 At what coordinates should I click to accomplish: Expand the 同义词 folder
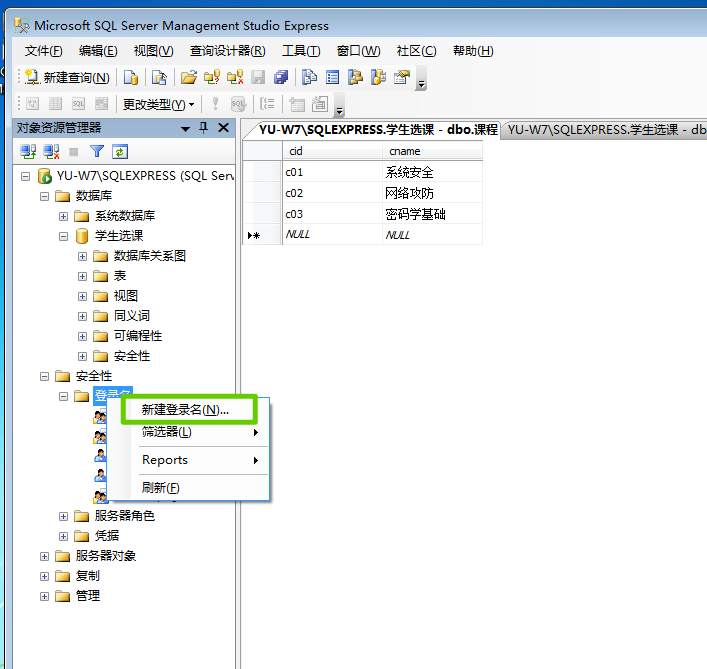click(82, 316)
